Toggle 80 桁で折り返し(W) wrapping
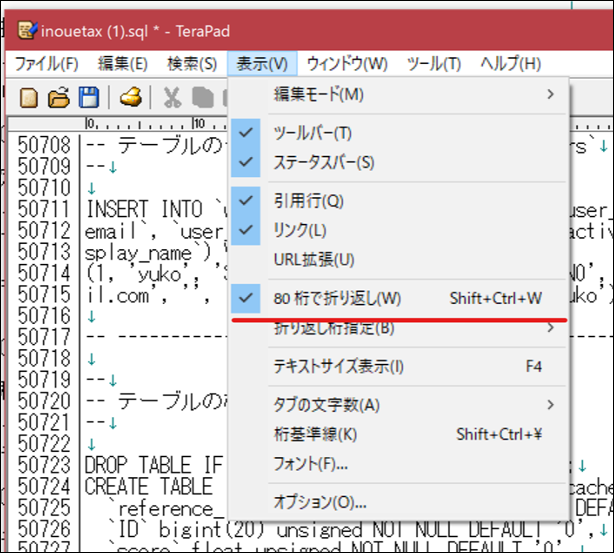The image size is (614, 553). pos(398,298)
